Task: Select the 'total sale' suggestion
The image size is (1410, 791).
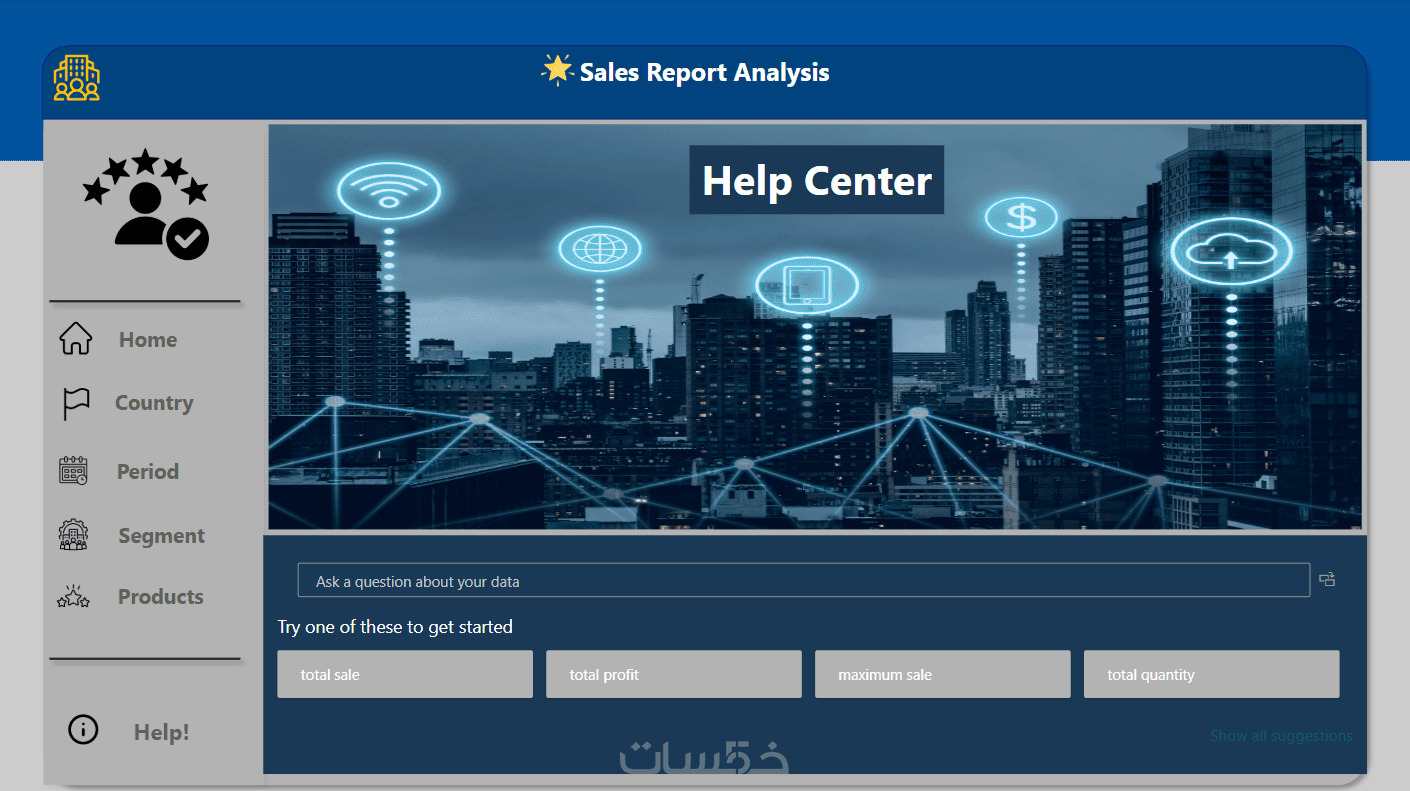Action: tap(405, 674)
